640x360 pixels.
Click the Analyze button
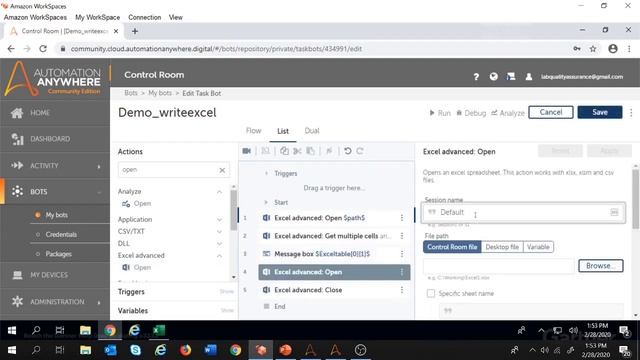[x=508, y=113]
